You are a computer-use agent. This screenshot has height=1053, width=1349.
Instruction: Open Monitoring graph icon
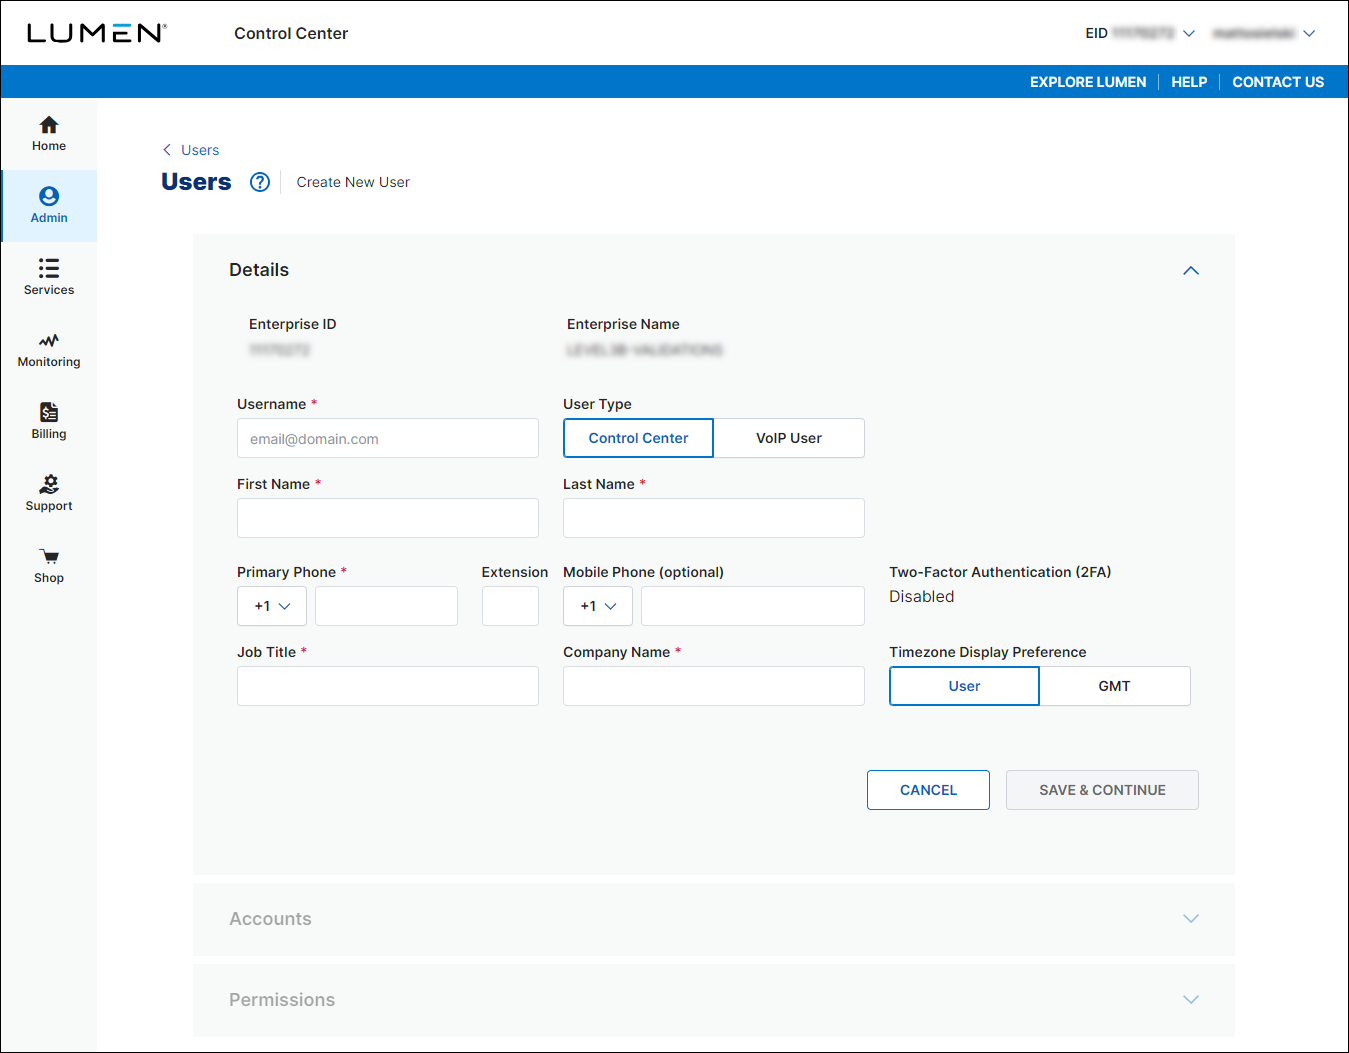pyautogui.click(x=49, y=340)
